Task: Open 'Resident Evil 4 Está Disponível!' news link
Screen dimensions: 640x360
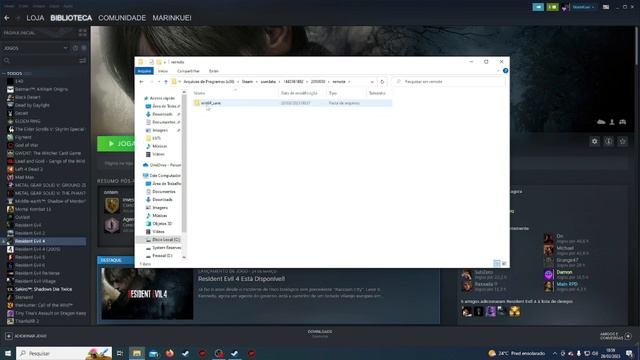Action: click(242, 279)
